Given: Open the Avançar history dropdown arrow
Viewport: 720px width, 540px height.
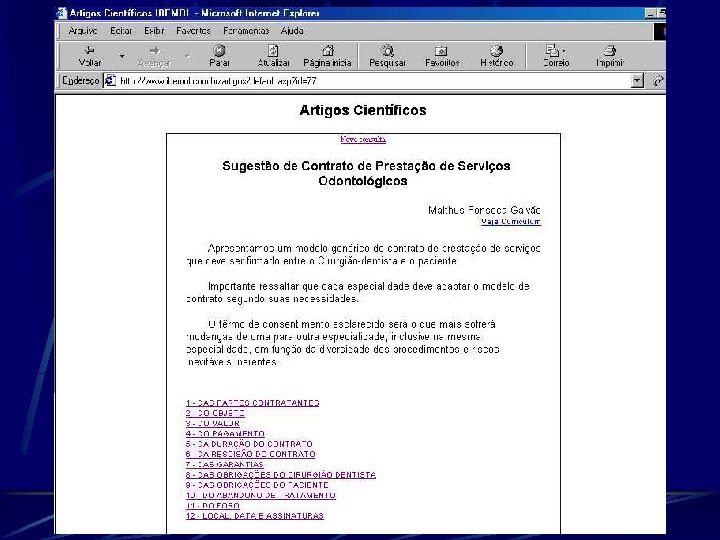Looking at the screenshot, I should pyautogui.click(x=188, y=56).
